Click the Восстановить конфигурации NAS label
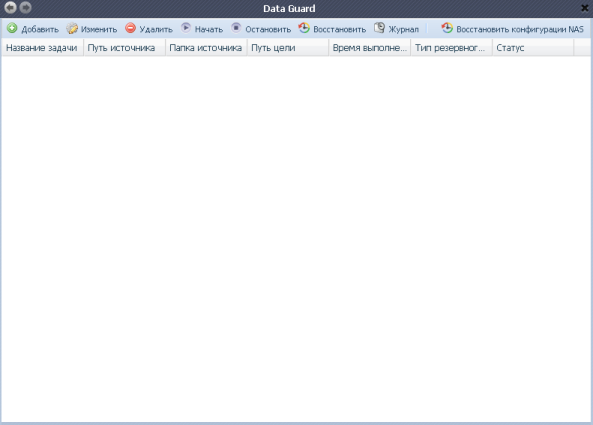The width and height of the screenshot is (593, 425). tap(520, 29)
